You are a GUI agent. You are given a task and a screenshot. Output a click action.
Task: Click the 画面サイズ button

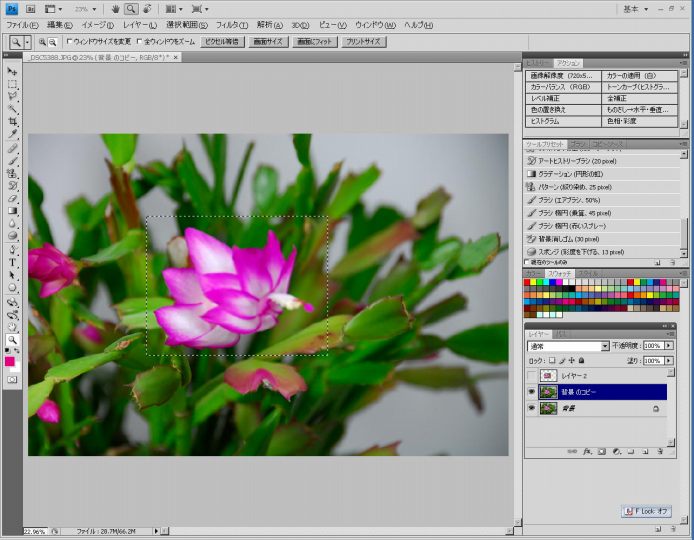268,42
